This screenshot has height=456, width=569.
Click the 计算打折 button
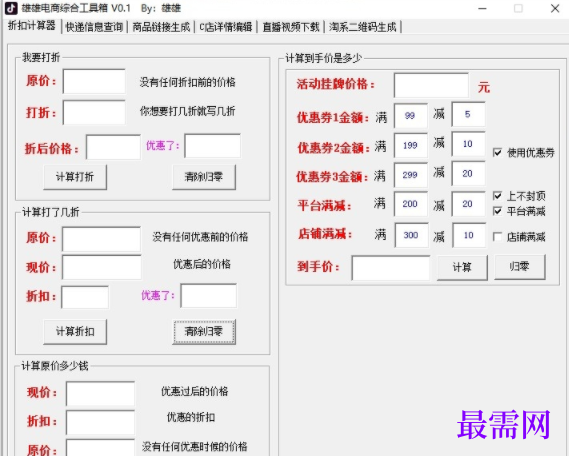75,177
